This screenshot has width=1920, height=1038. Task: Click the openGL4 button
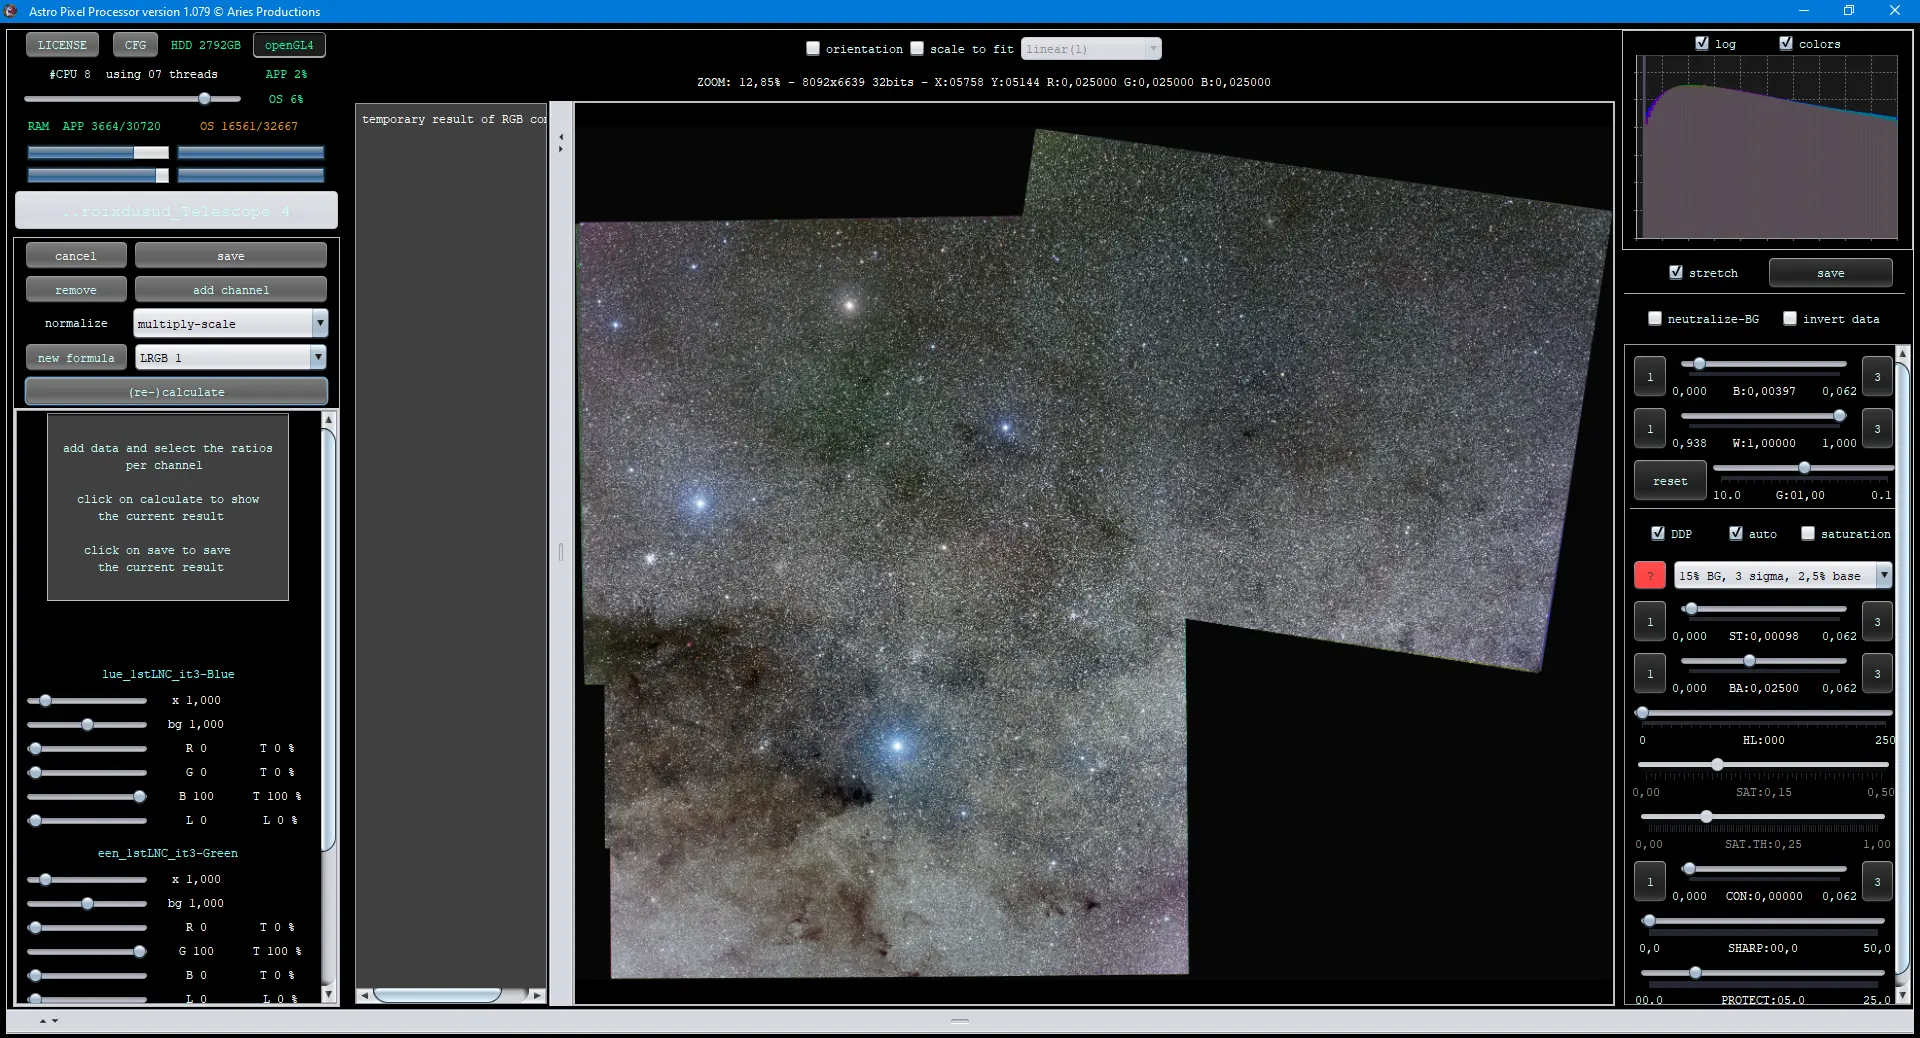click(289, 45)
